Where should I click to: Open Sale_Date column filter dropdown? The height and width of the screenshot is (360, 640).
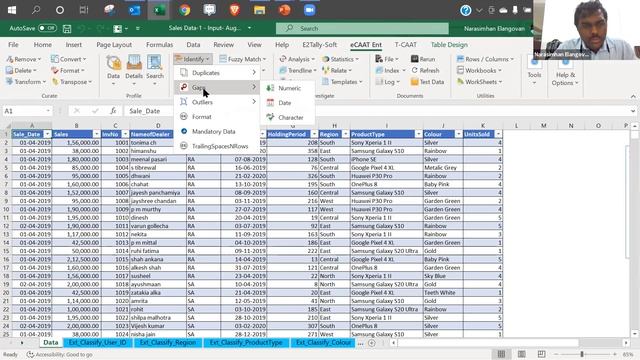47,134
